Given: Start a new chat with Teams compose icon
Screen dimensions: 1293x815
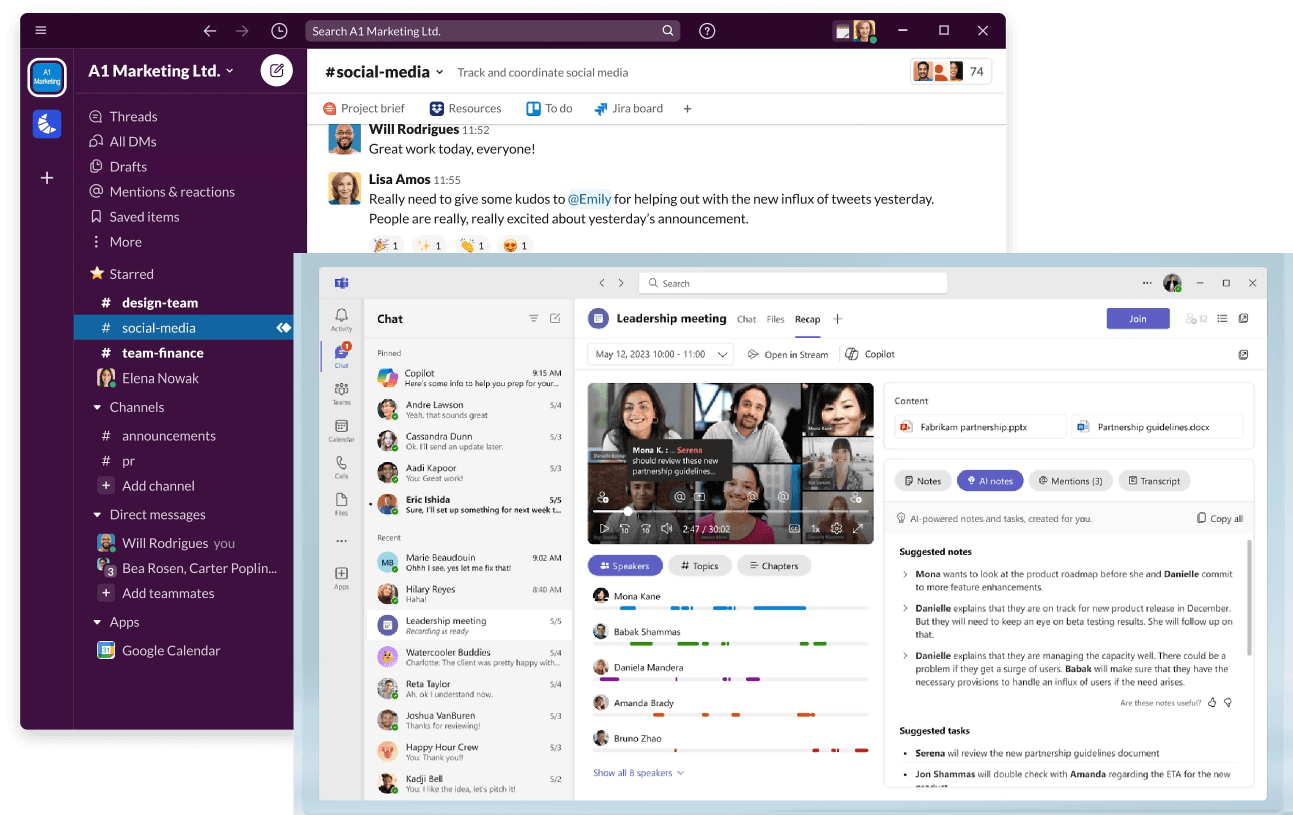Looking at the screenshot, I should 555,319.
